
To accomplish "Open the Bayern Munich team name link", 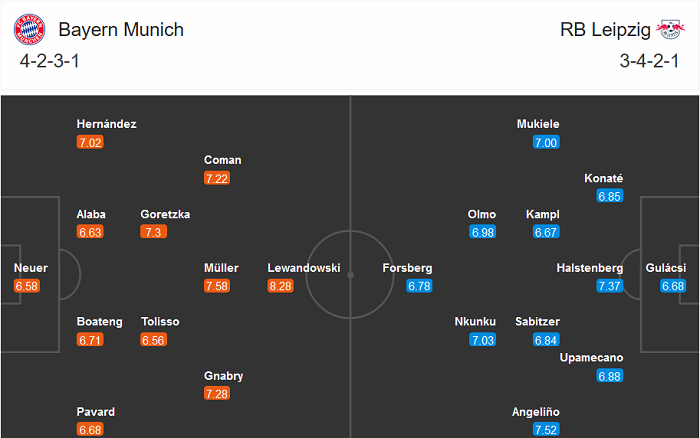I will tap(121, 30).
